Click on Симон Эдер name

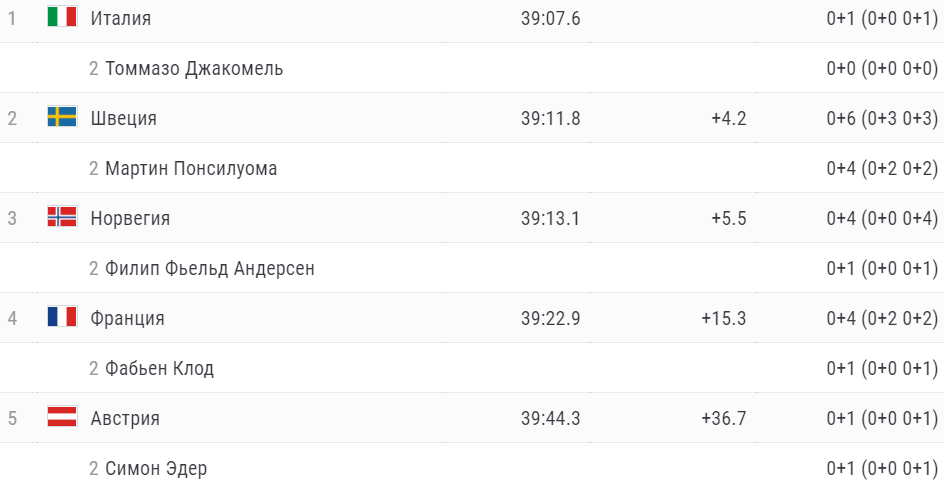tap(156, 468)
